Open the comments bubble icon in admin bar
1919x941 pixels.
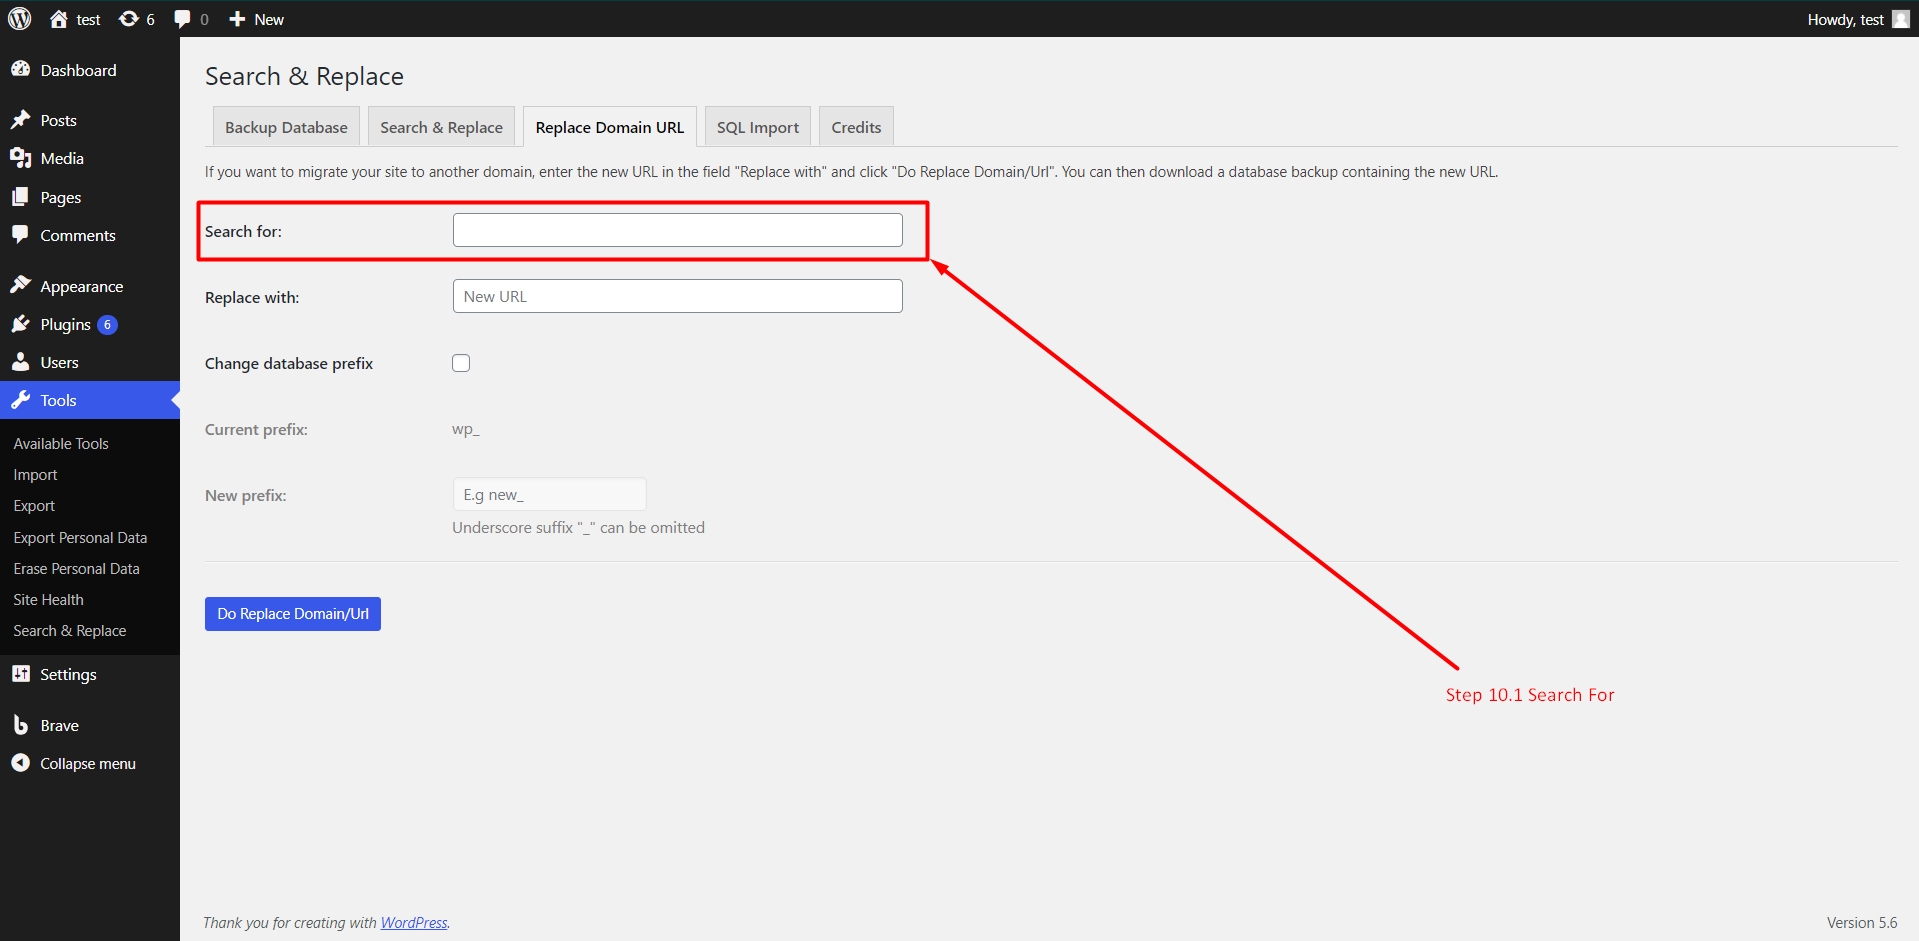coord(182,20)
